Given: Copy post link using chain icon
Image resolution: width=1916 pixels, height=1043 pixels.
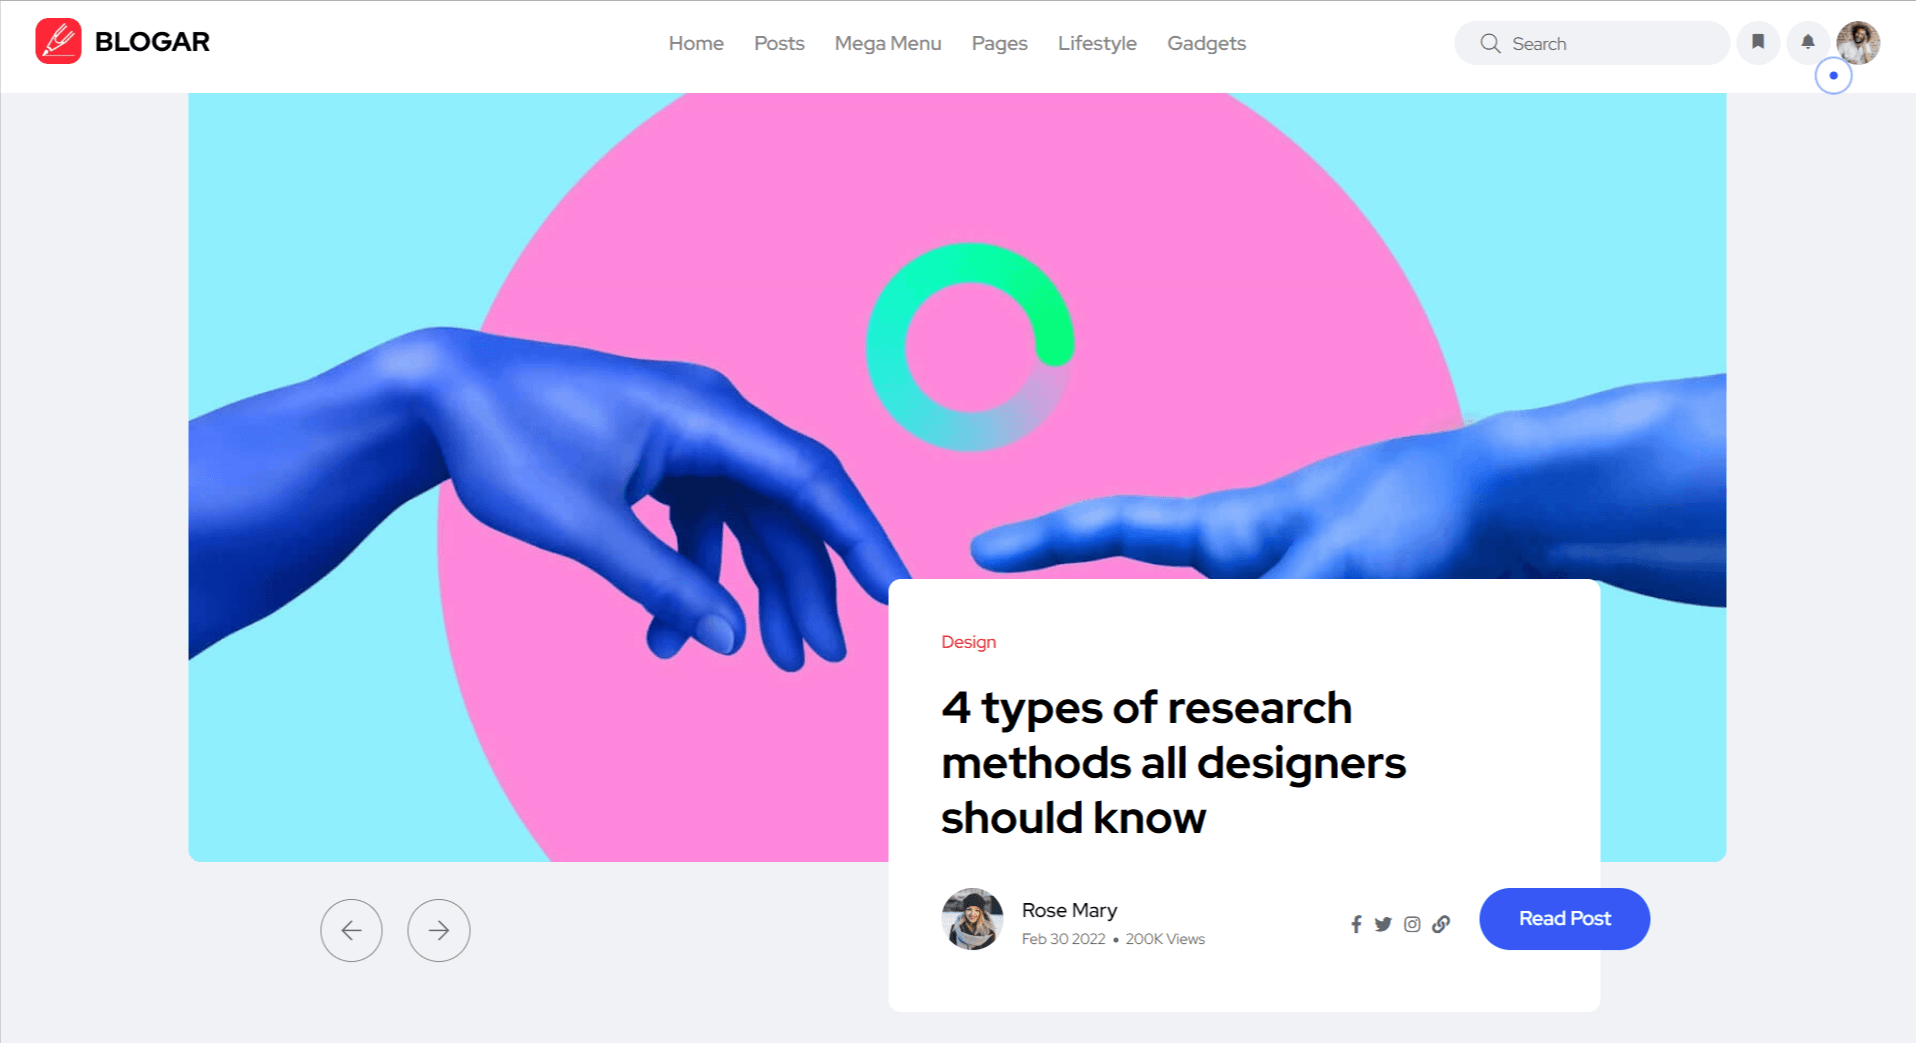Looking at the screenshot, I should (1441, 924).
